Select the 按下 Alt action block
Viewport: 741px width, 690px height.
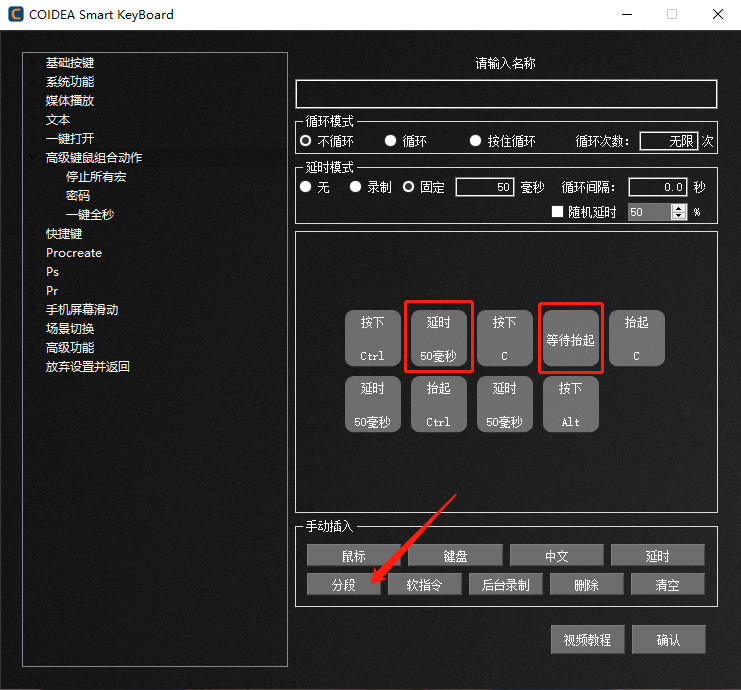[x=570, y=404]
